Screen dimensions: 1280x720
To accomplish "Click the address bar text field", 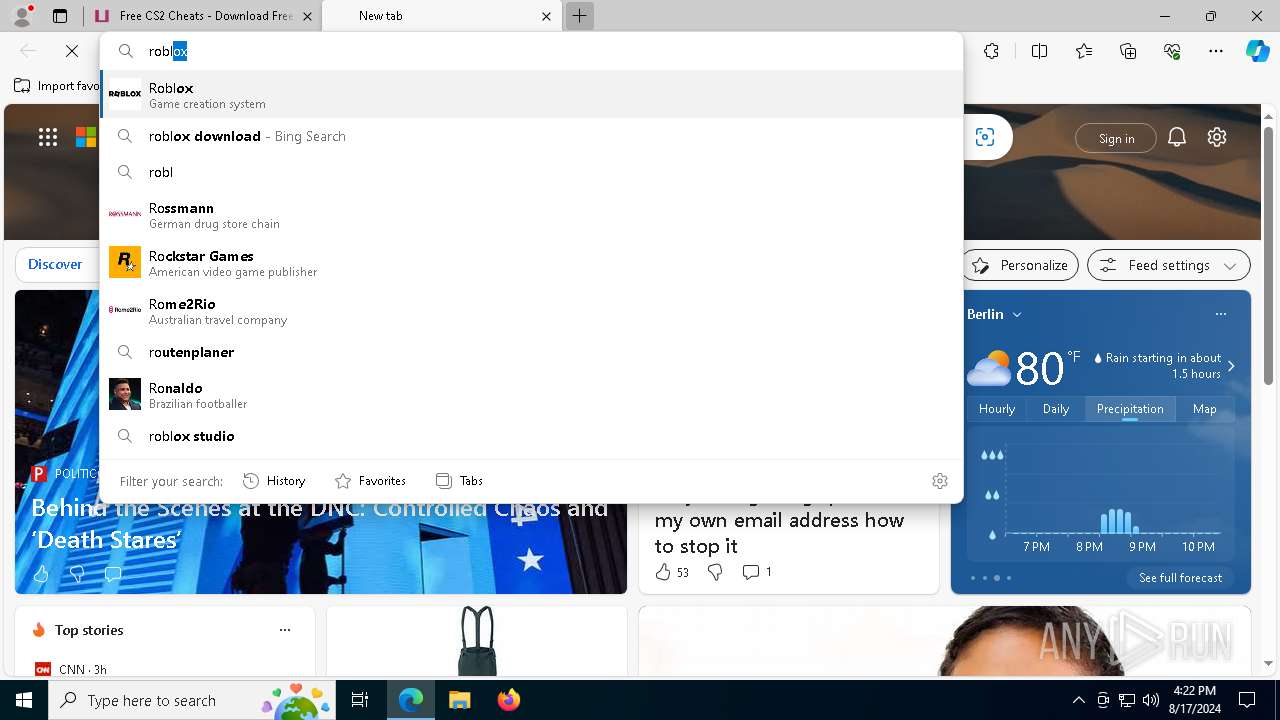I will point(548,51).
